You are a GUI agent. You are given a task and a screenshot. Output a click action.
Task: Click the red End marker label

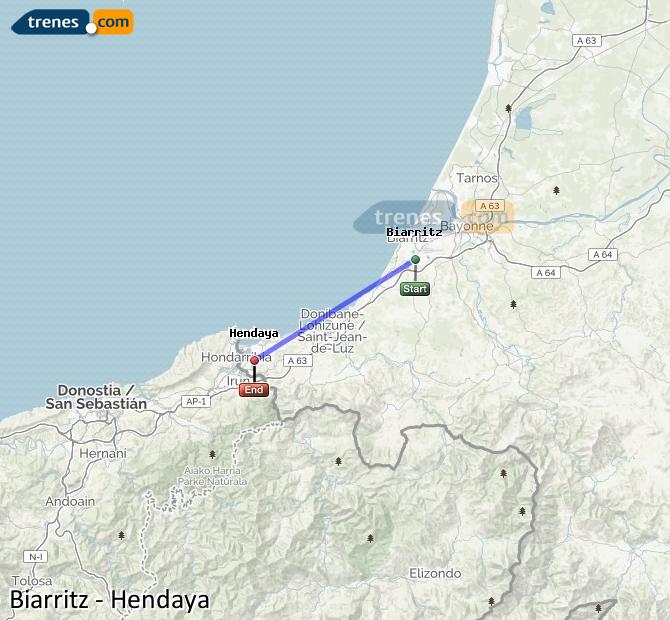254,390
